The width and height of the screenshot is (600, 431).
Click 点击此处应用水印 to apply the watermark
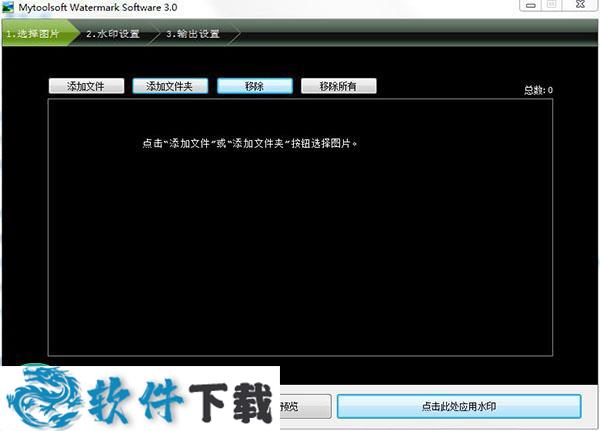pos(459,406)
